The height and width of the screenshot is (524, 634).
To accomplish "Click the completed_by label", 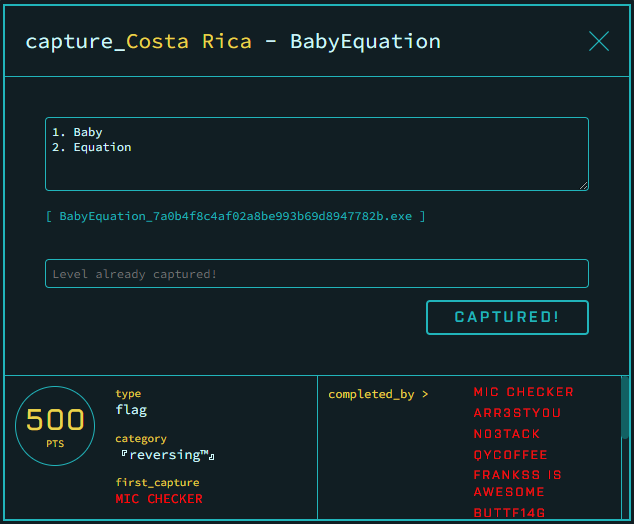I will point(378,394).
